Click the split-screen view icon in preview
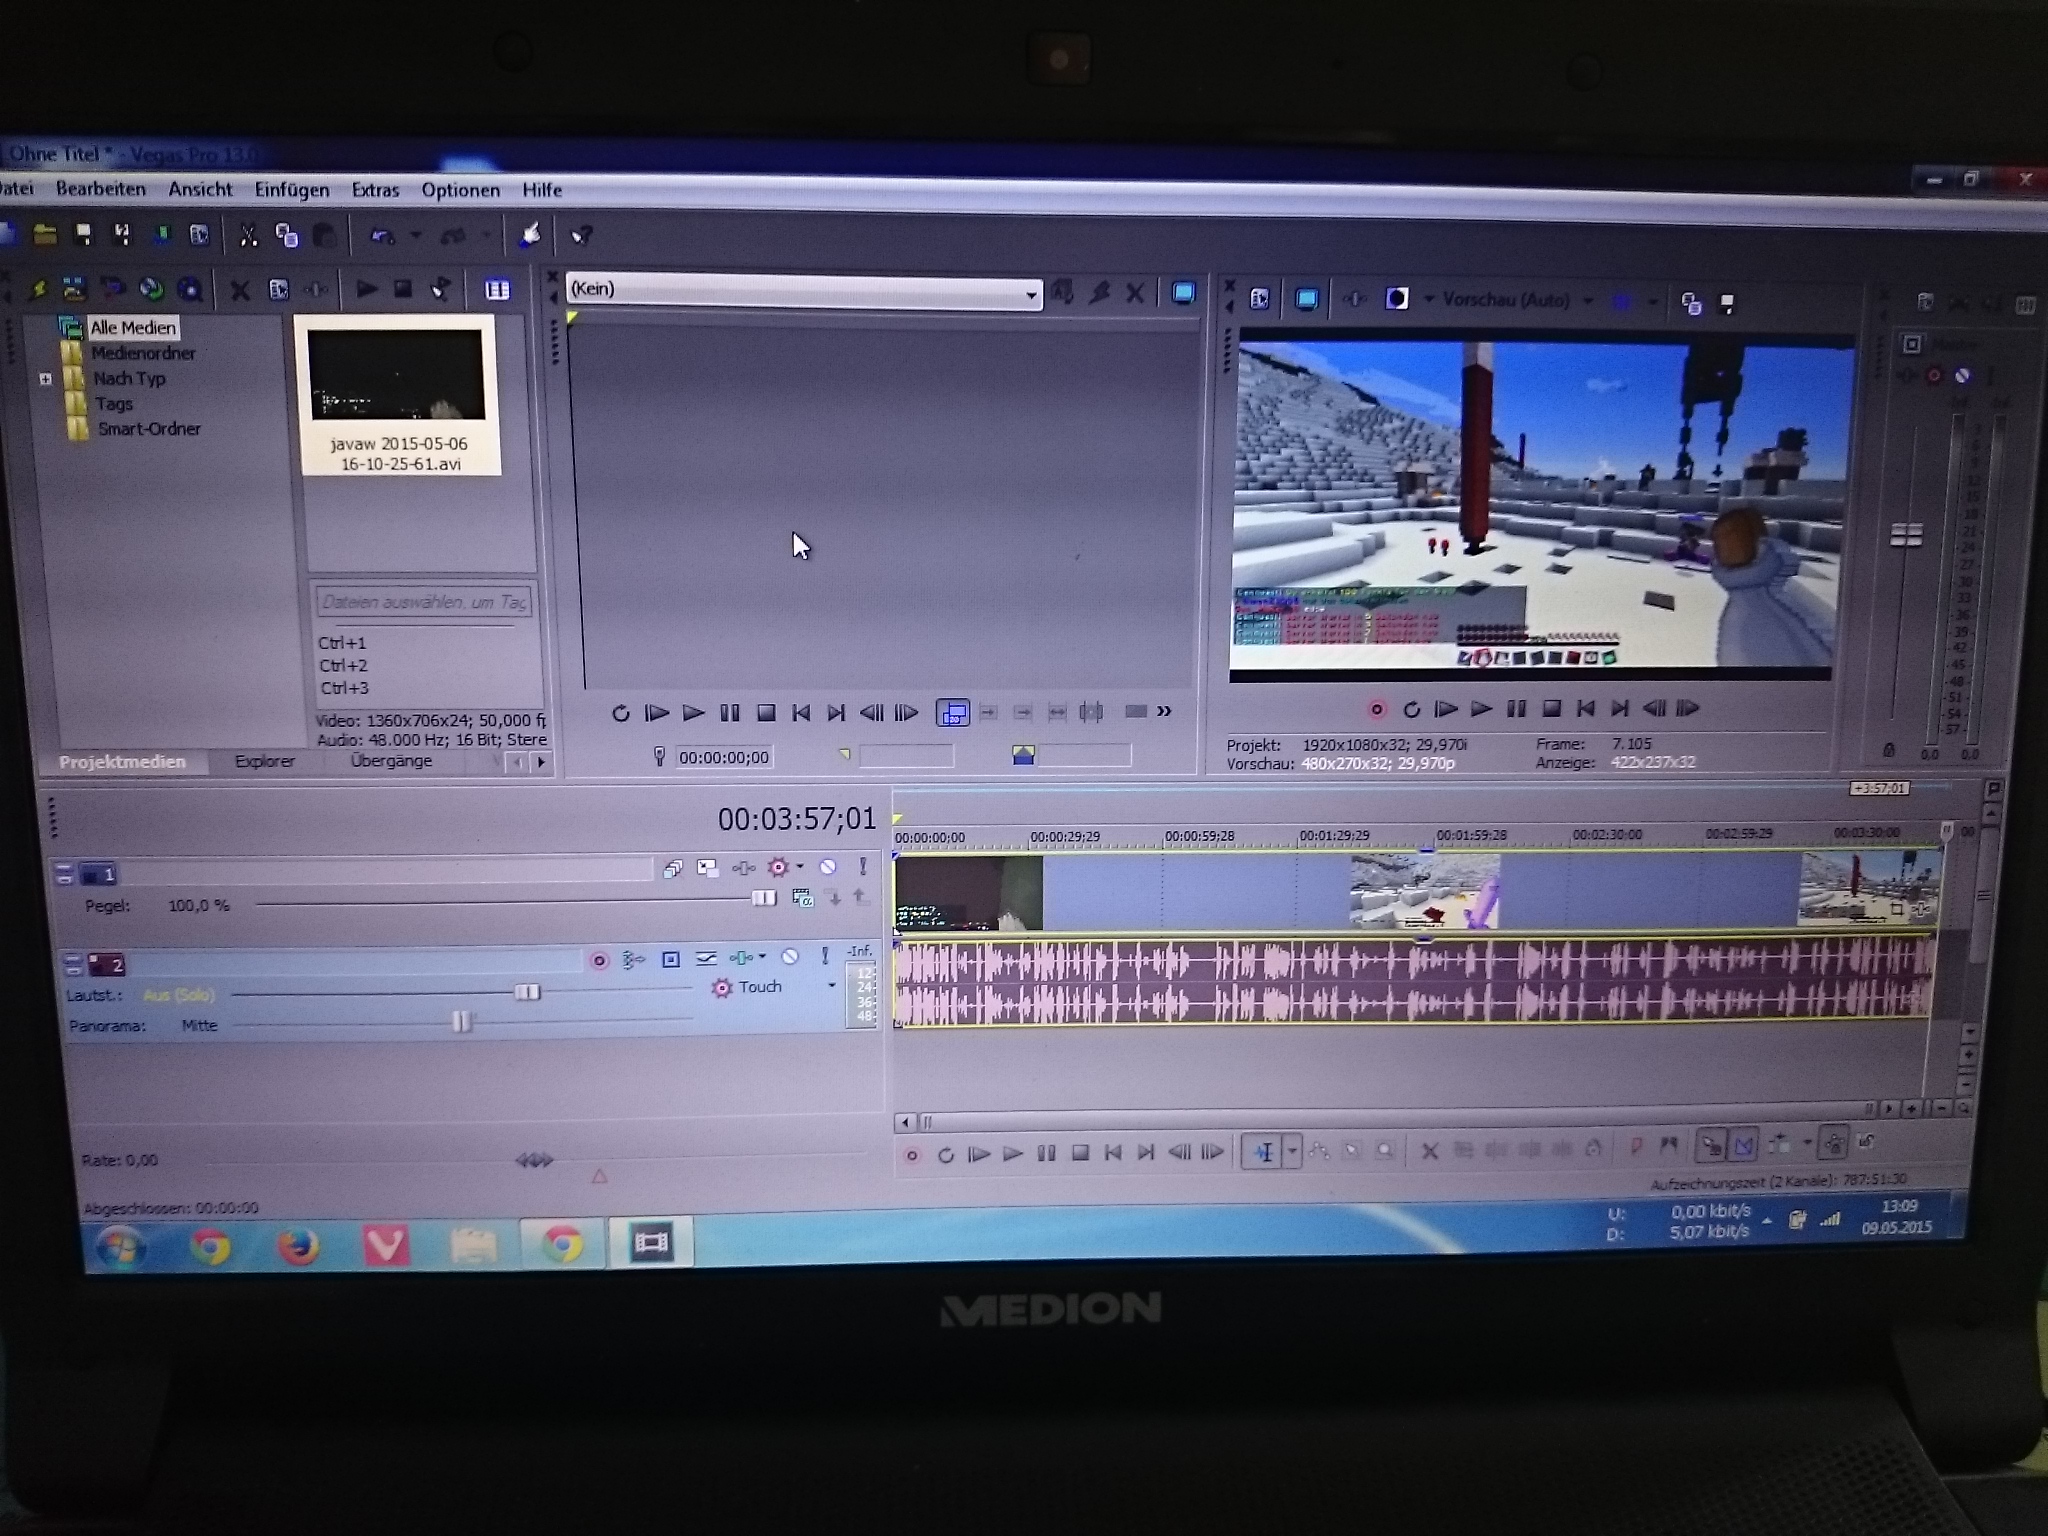This screenshot has height=1536, width=2048. pos(1397,299)
